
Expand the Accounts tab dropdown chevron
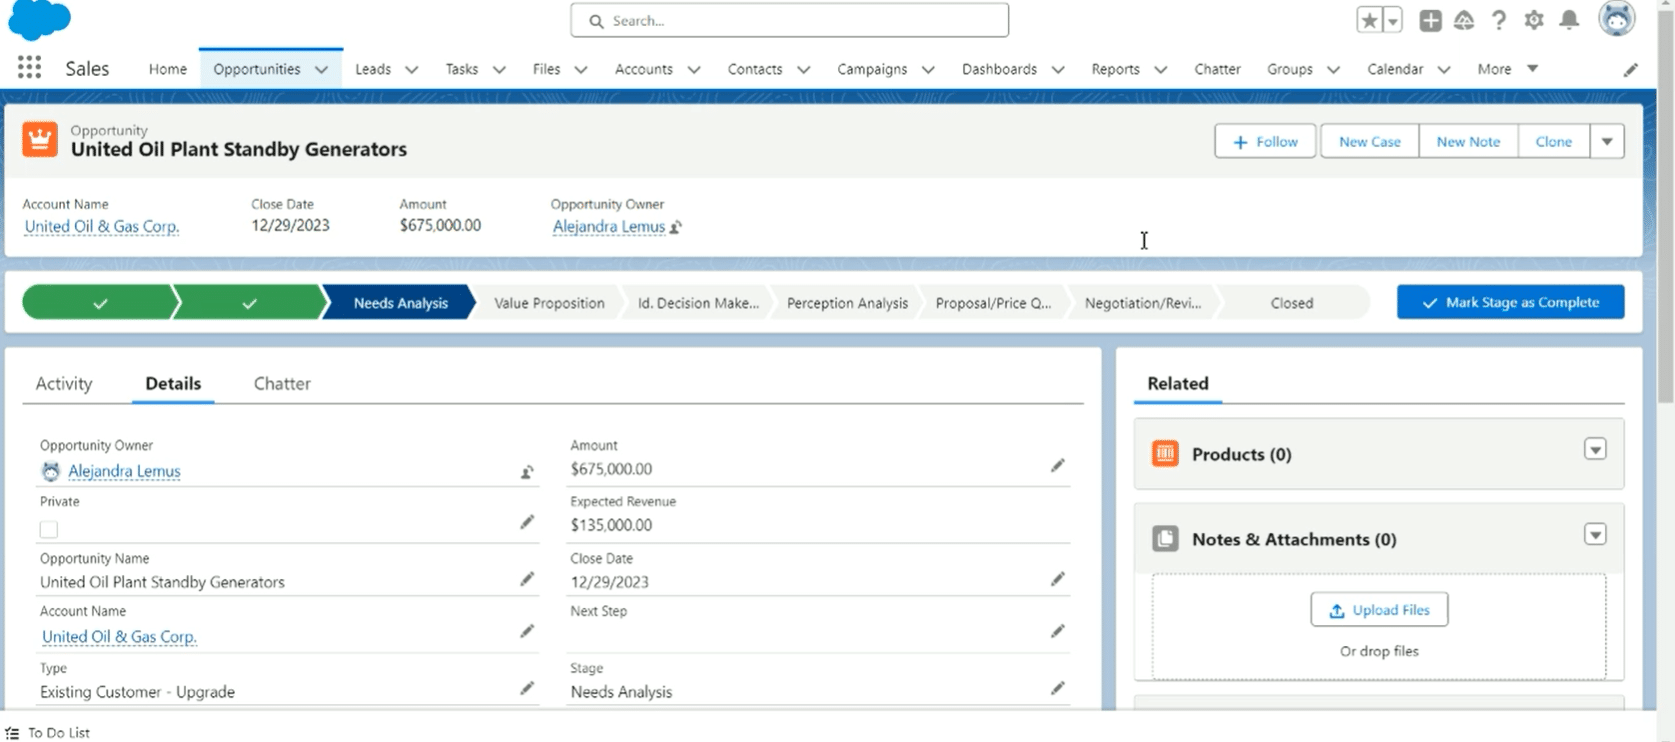click(694, 69)
